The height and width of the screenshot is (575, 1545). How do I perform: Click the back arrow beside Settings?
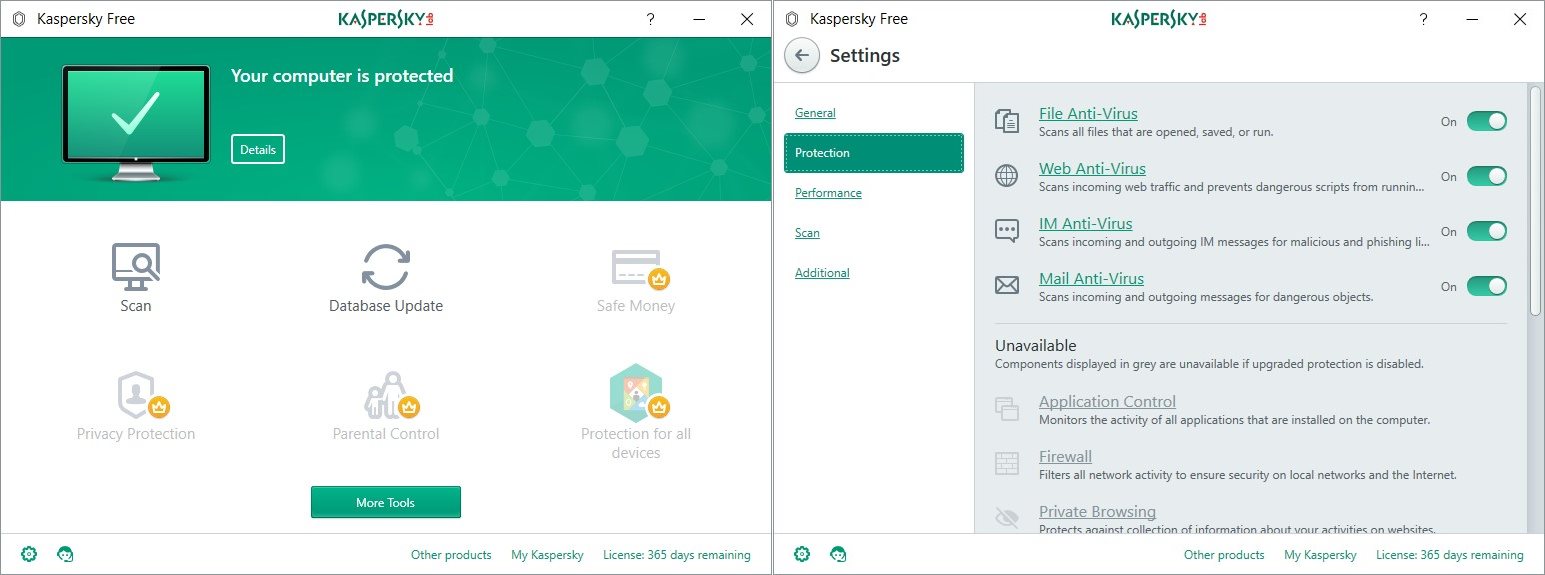[x=802, y=56]
